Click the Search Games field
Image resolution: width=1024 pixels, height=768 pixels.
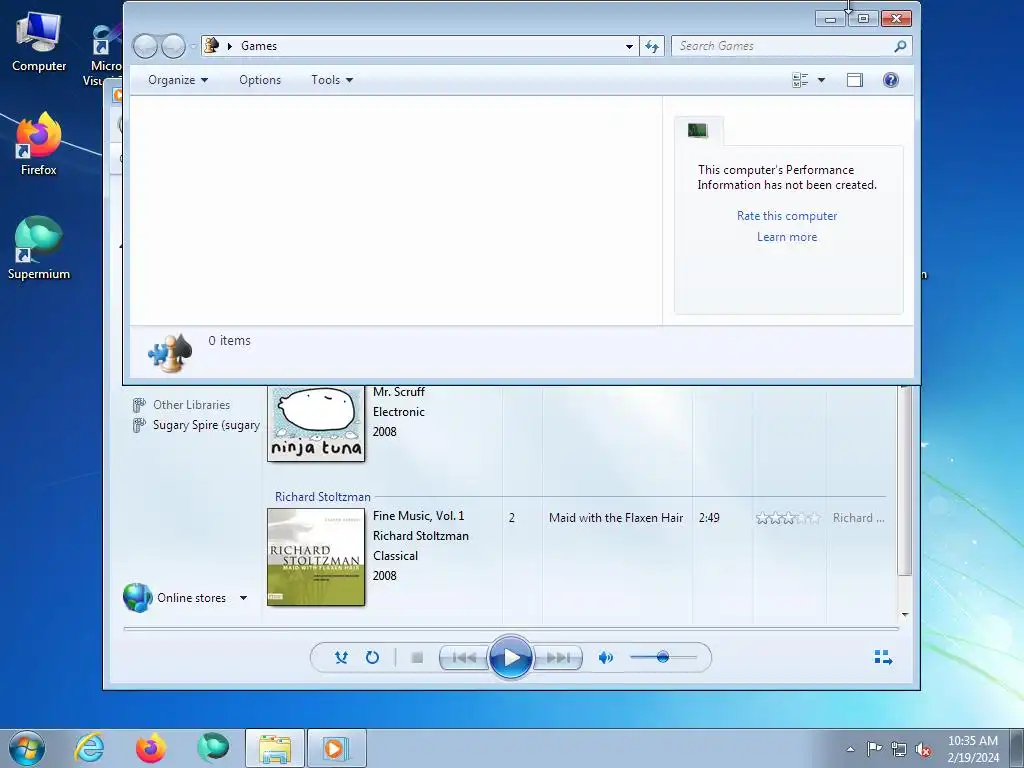tap(784, 46)
